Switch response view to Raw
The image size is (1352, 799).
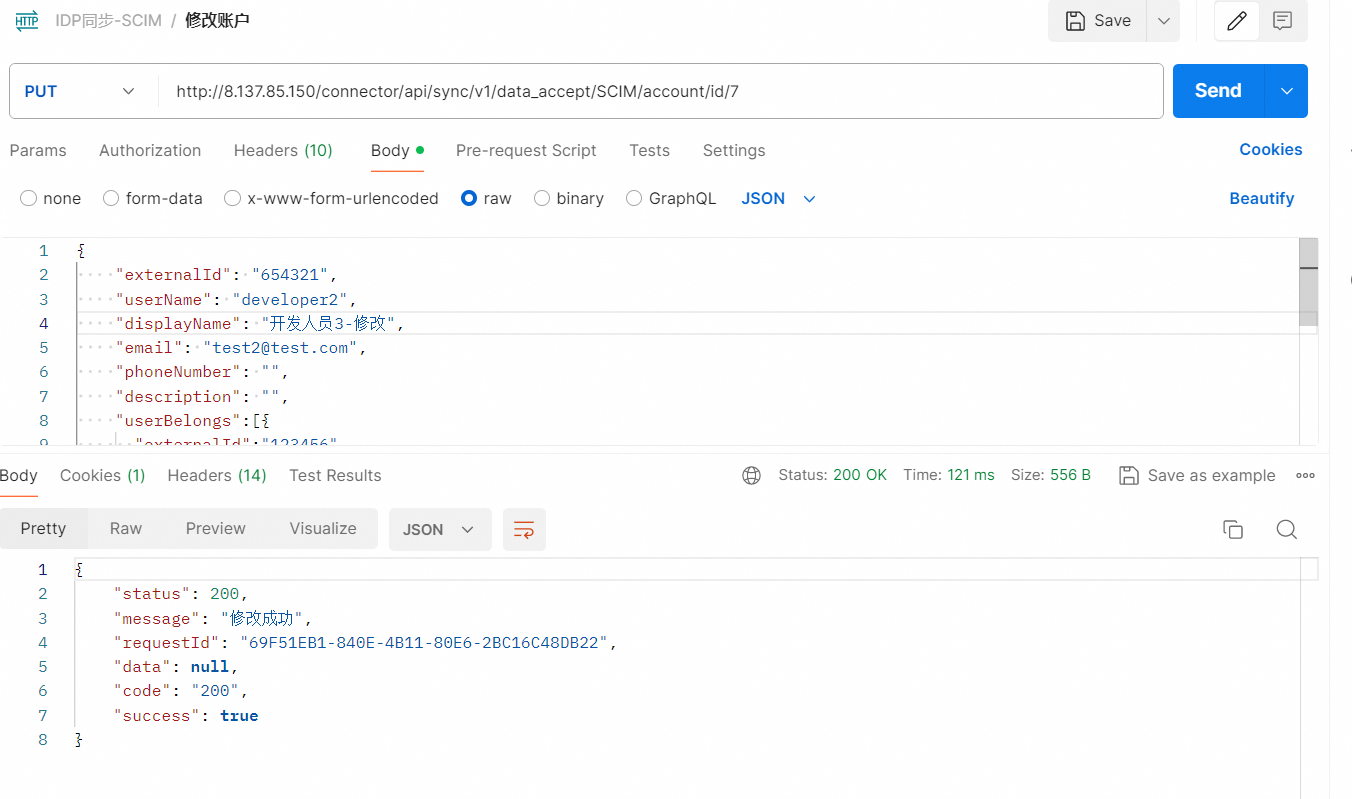click(126, 528)
